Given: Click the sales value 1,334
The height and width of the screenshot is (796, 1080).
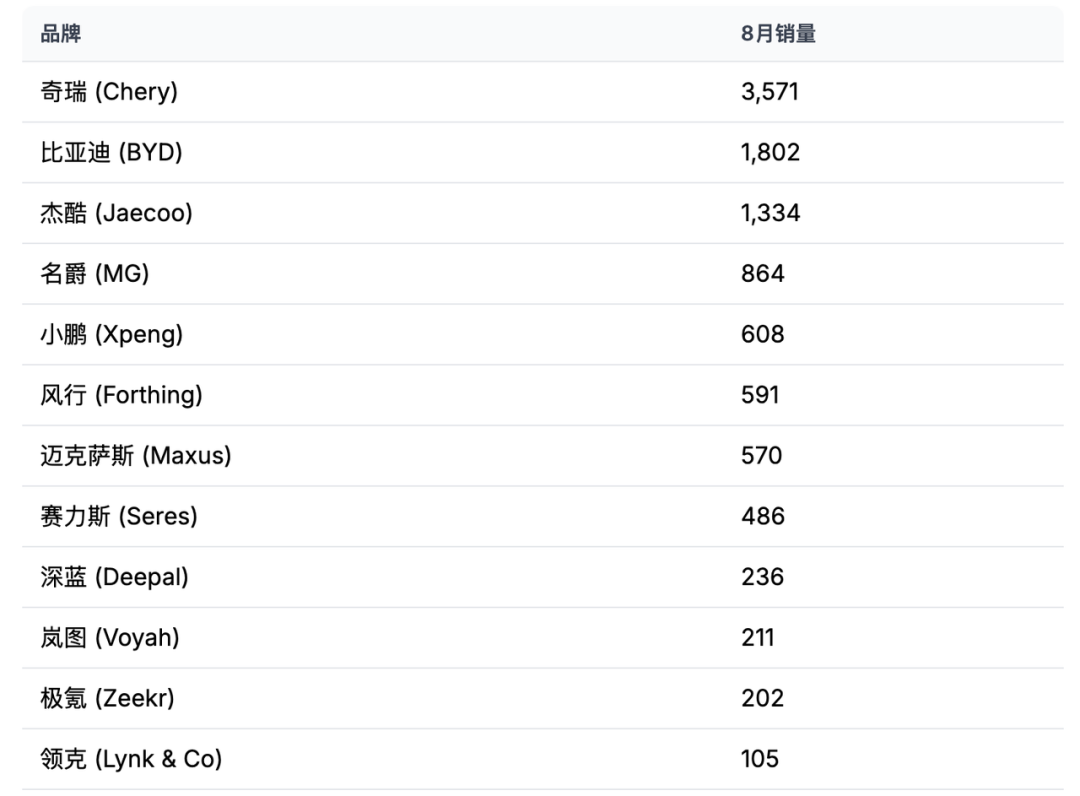Looking at the screenshot, I should 770,213.
